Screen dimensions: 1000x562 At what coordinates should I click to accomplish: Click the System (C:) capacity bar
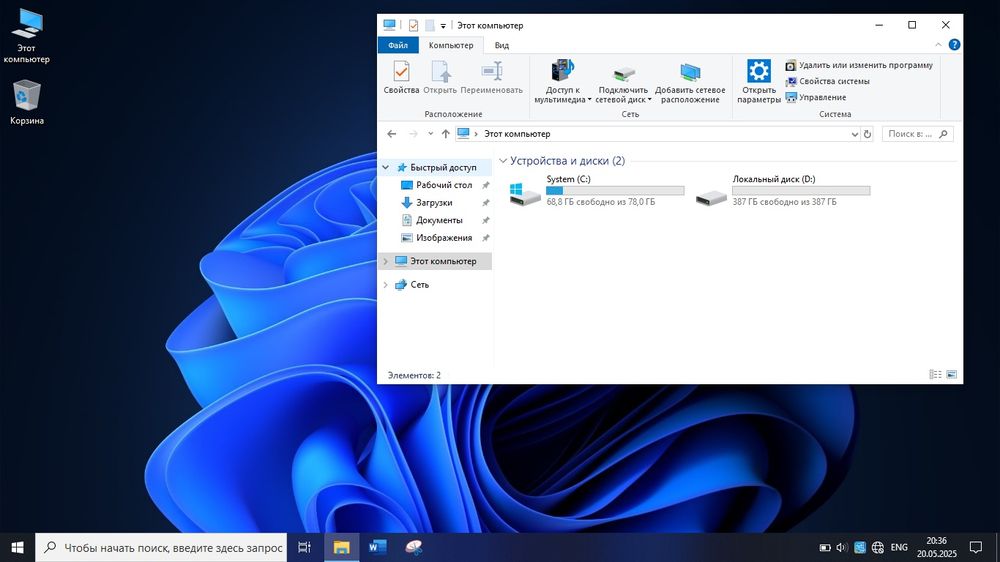(615, 190)
